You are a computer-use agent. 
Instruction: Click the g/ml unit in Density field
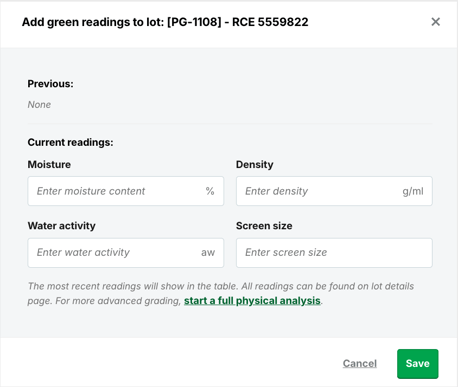413,191
